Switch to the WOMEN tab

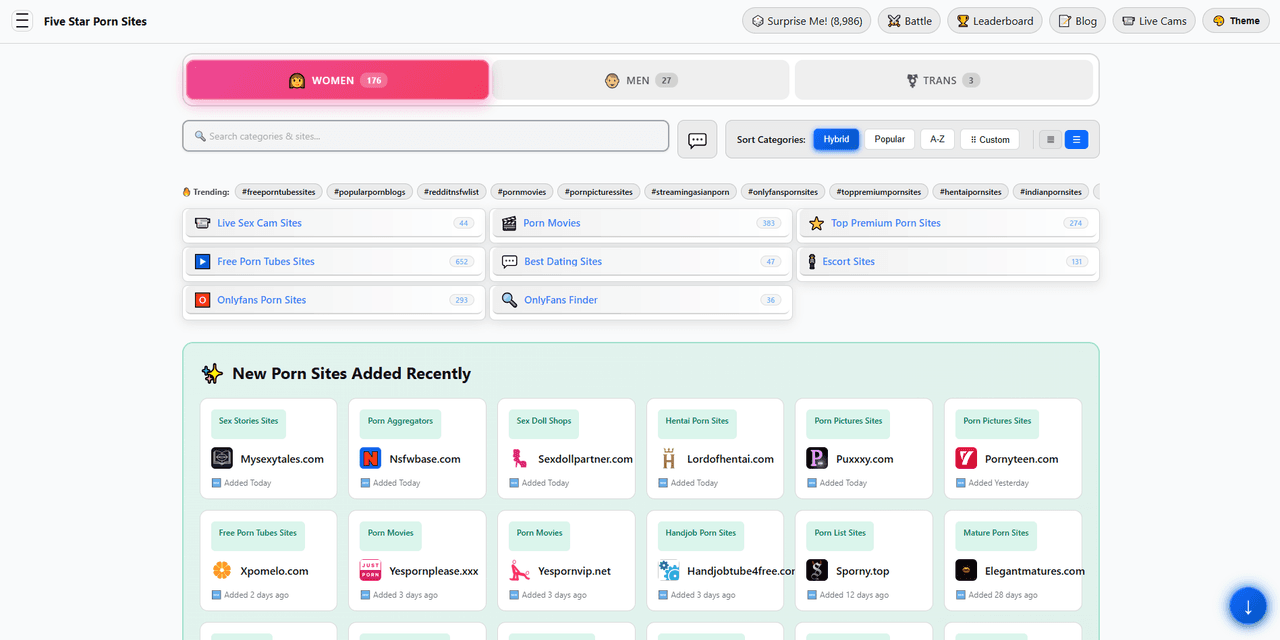tap(337, 80)
